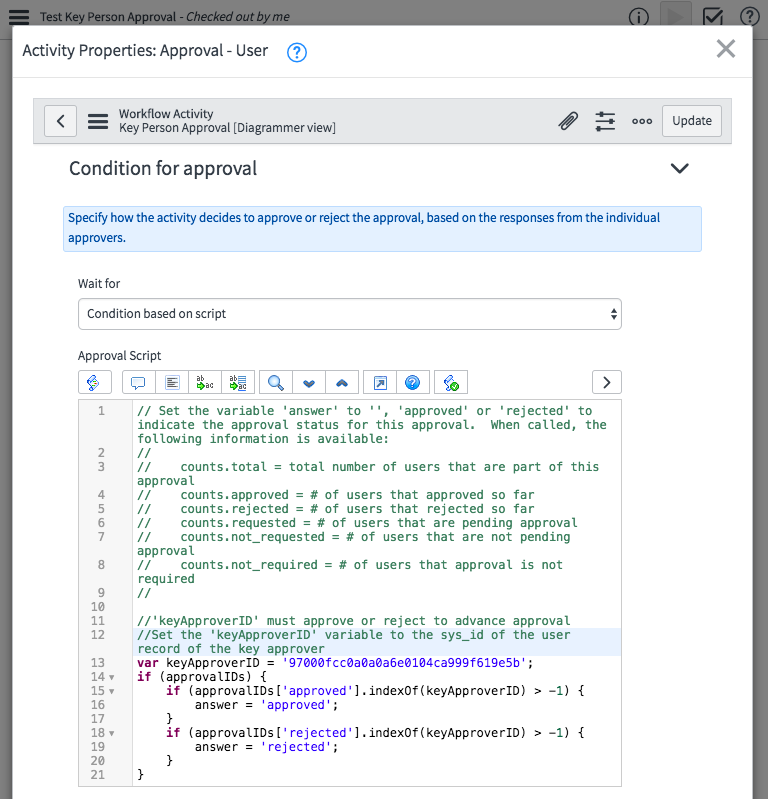The height and width of the screenshot is (799, 768).
Task: Open the Wait for dropdown
Action: [350, 314]
